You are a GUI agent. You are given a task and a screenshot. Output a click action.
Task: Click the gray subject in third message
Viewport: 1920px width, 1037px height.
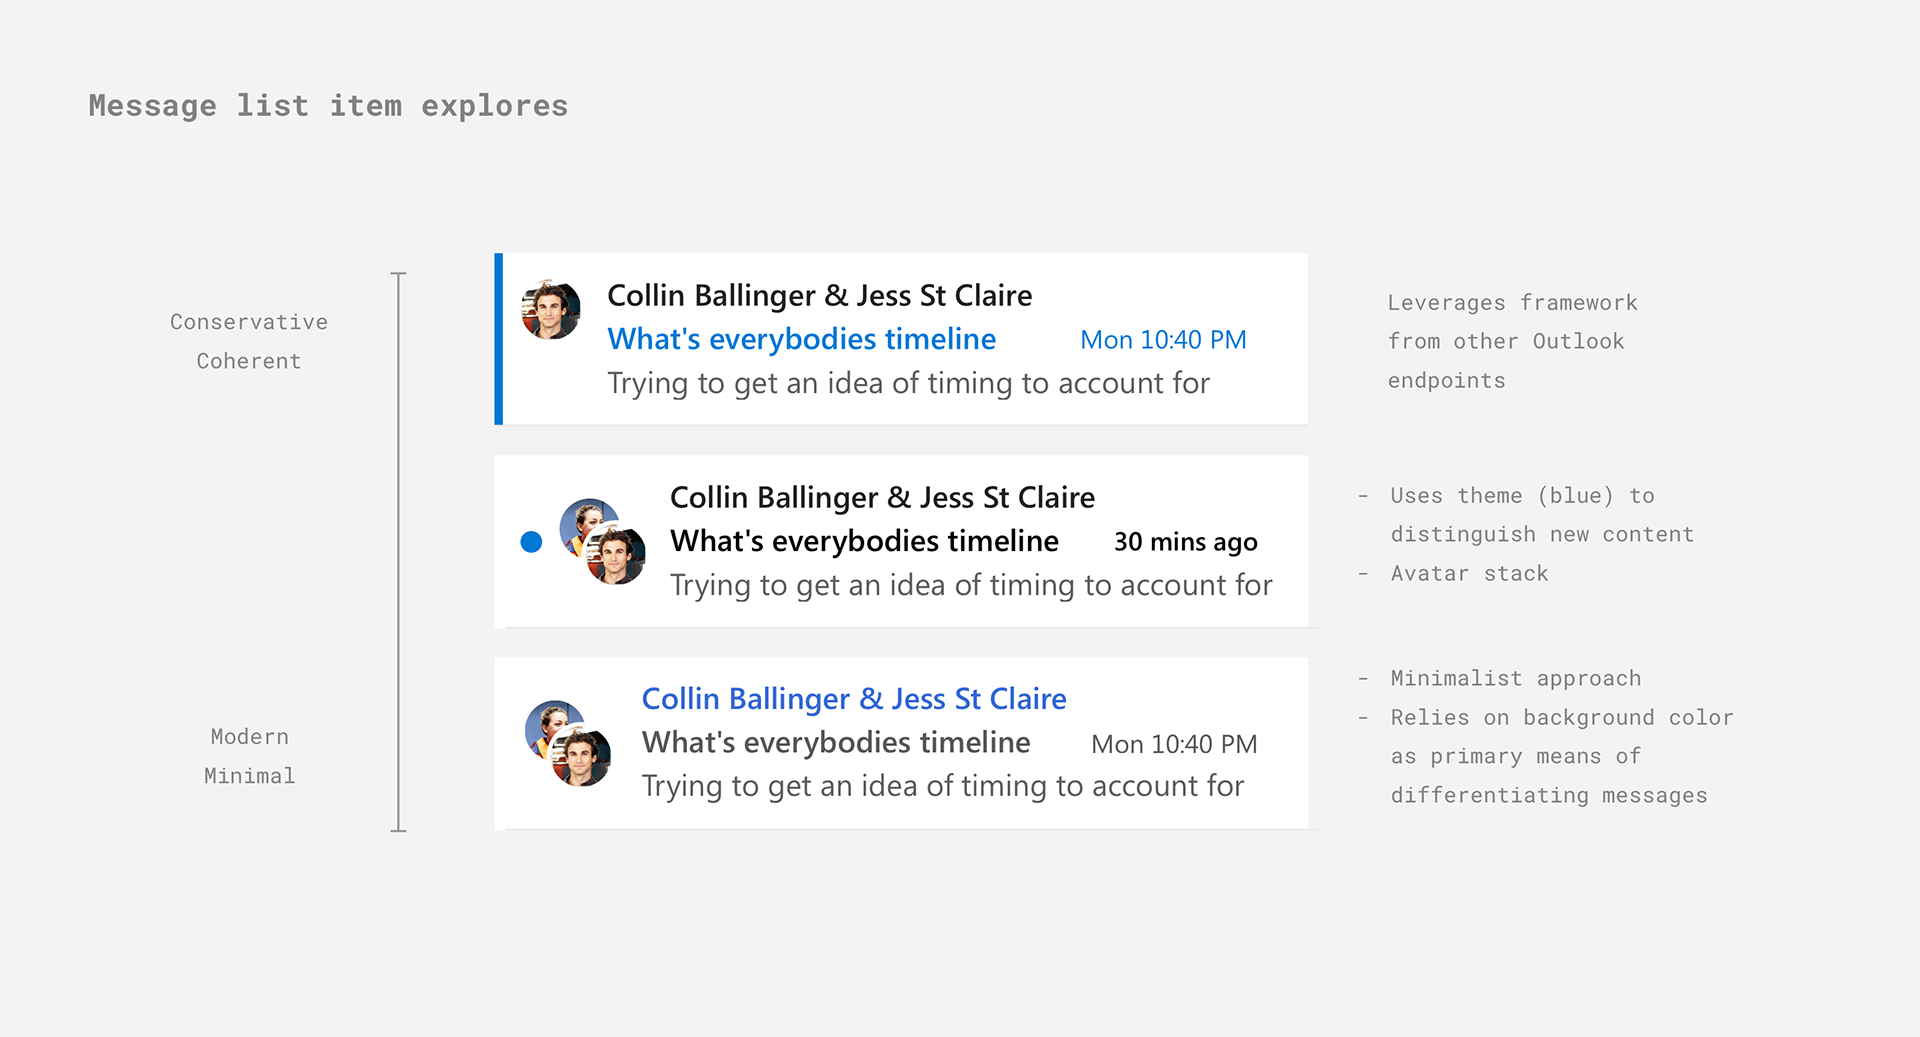coord(836,743)
